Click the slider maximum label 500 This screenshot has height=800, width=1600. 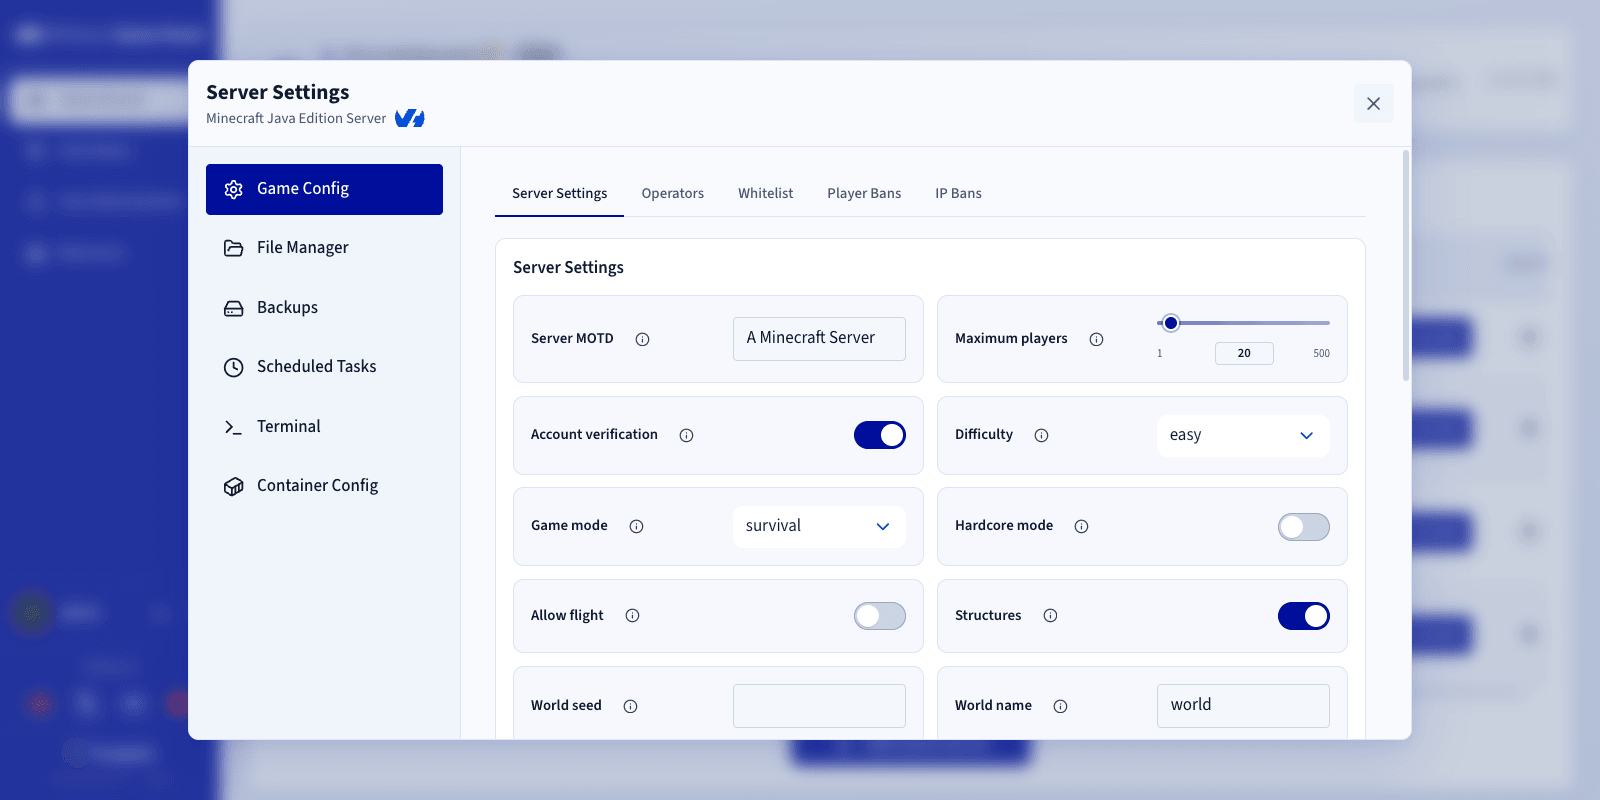coord(1321,353)
